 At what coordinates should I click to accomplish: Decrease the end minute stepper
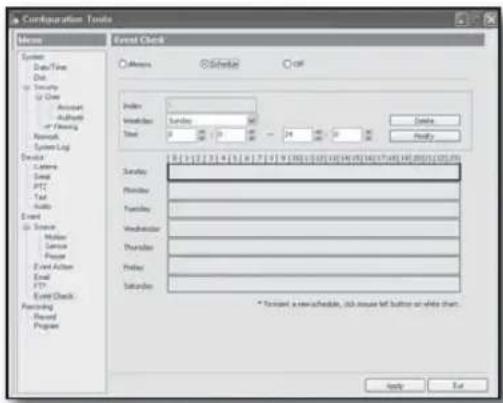click(x=368, y=138)
